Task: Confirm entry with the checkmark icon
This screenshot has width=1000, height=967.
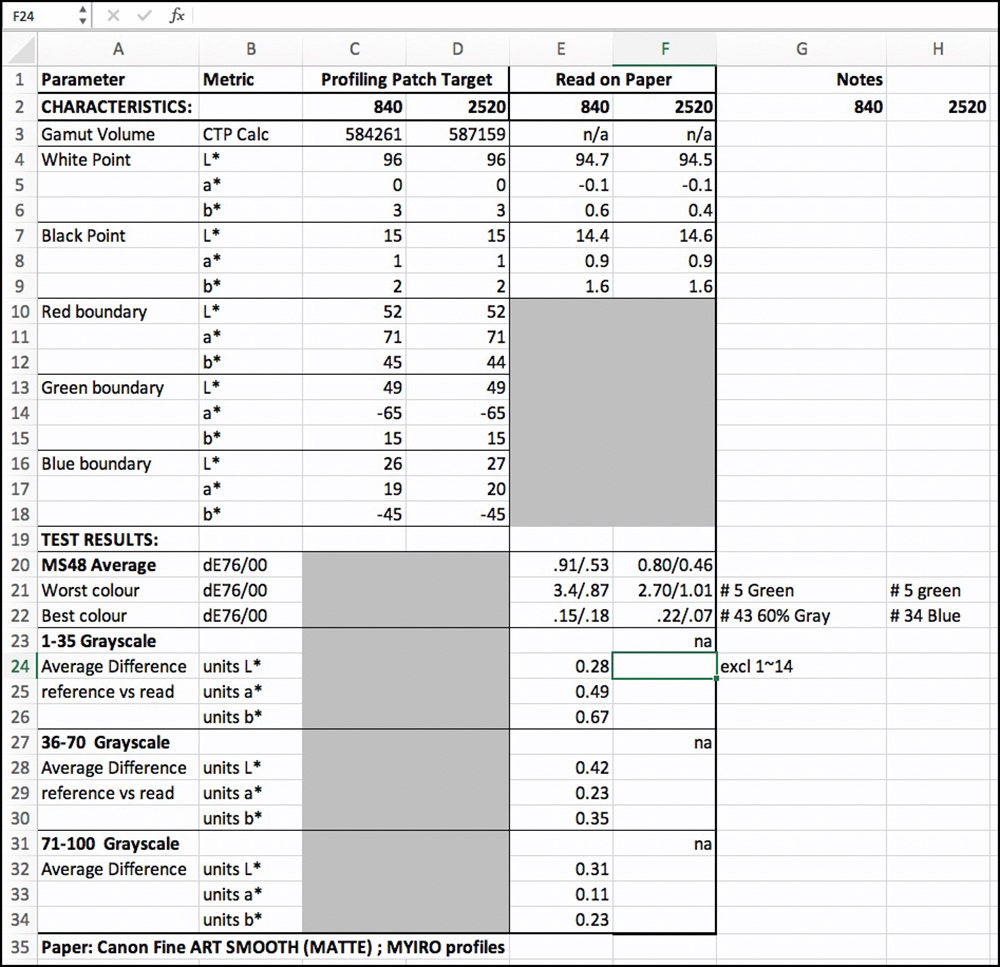Action: [144, 16]
